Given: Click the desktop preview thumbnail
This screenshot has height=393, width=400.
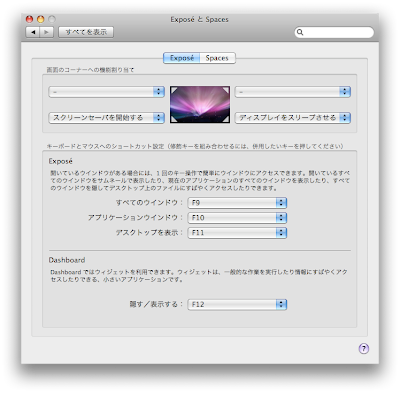Looking at the screenshot, I should (200, 105).
